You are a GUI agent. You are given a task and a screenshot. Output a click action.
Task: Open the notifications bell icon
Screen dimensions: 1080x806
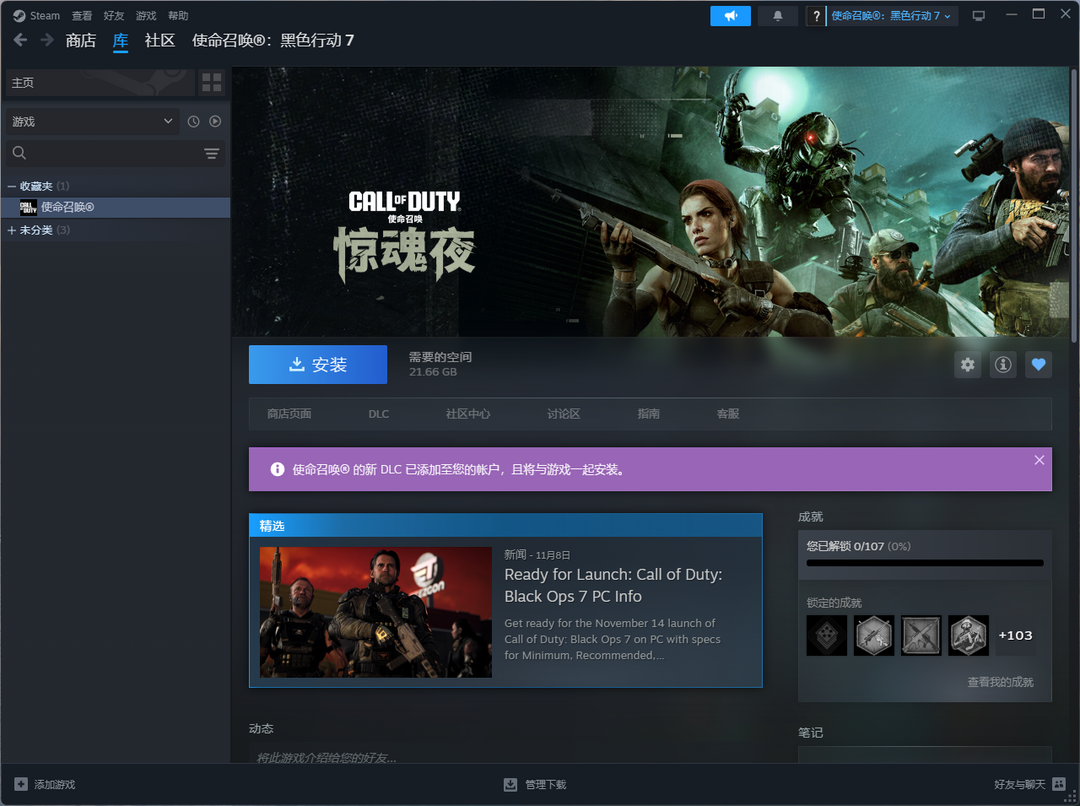pos(778,16)
